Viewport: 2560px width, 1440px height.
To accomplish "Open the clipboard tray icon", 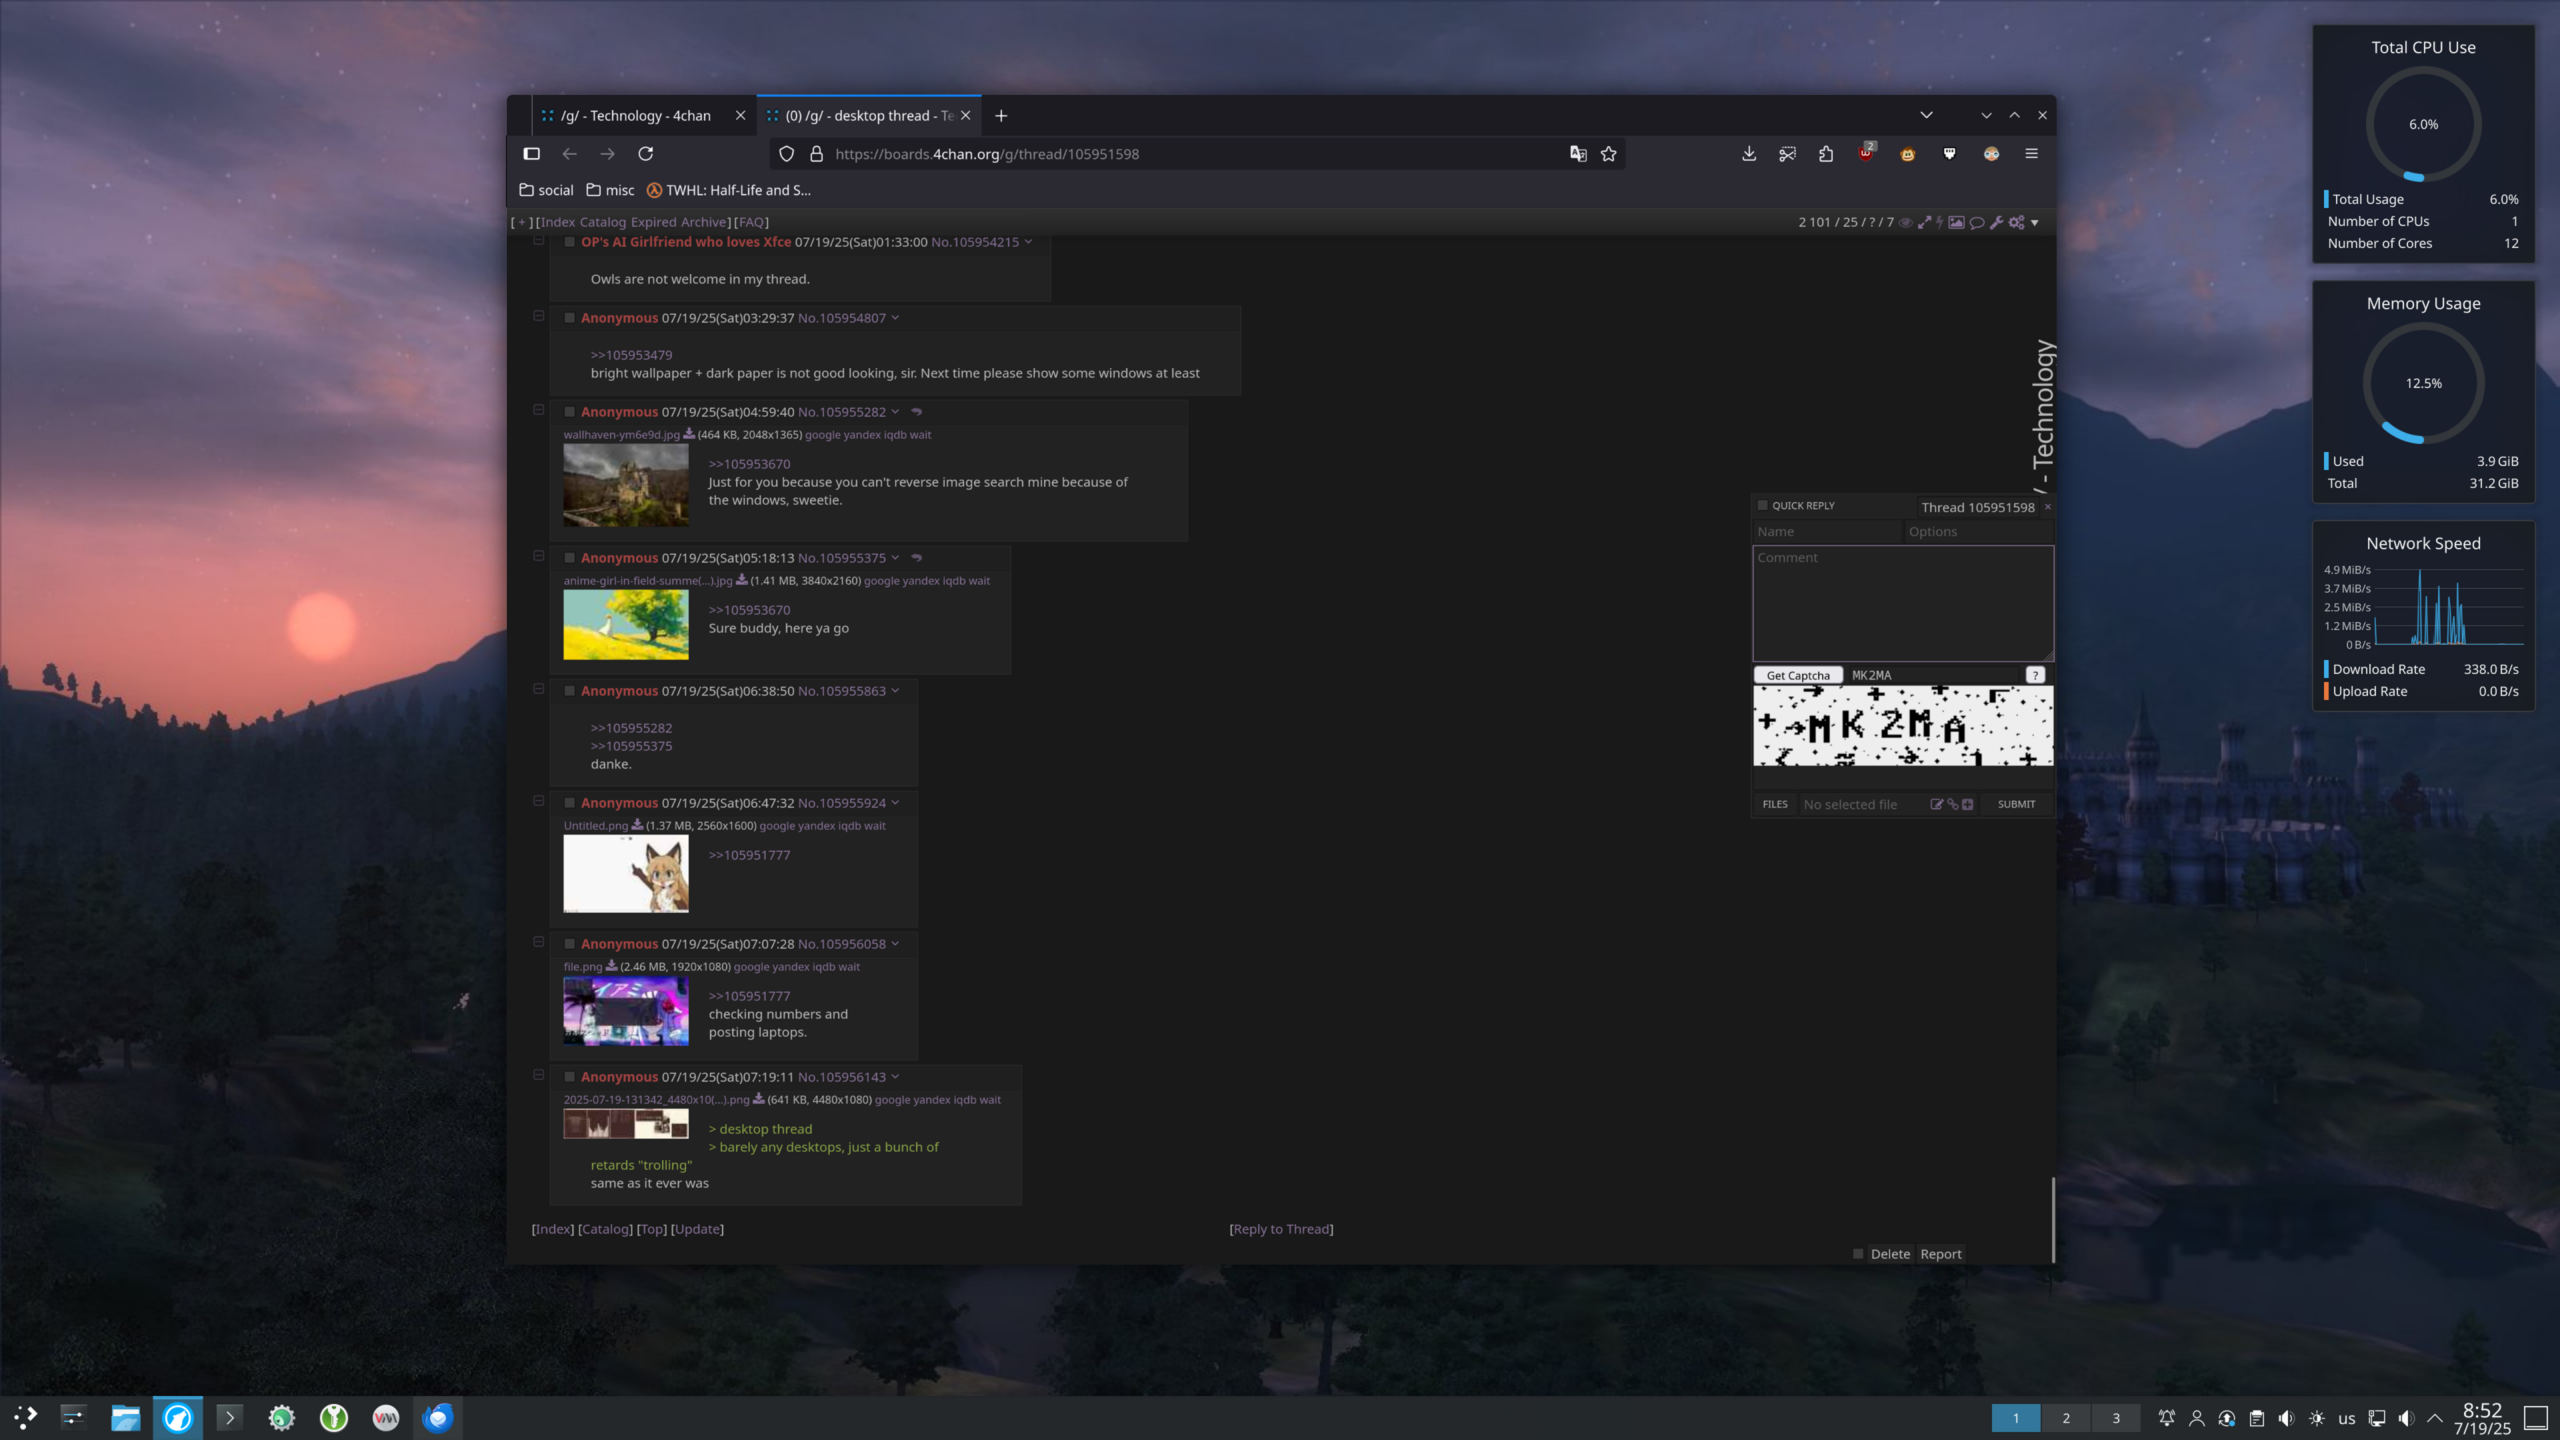I will [2256, 1418].
